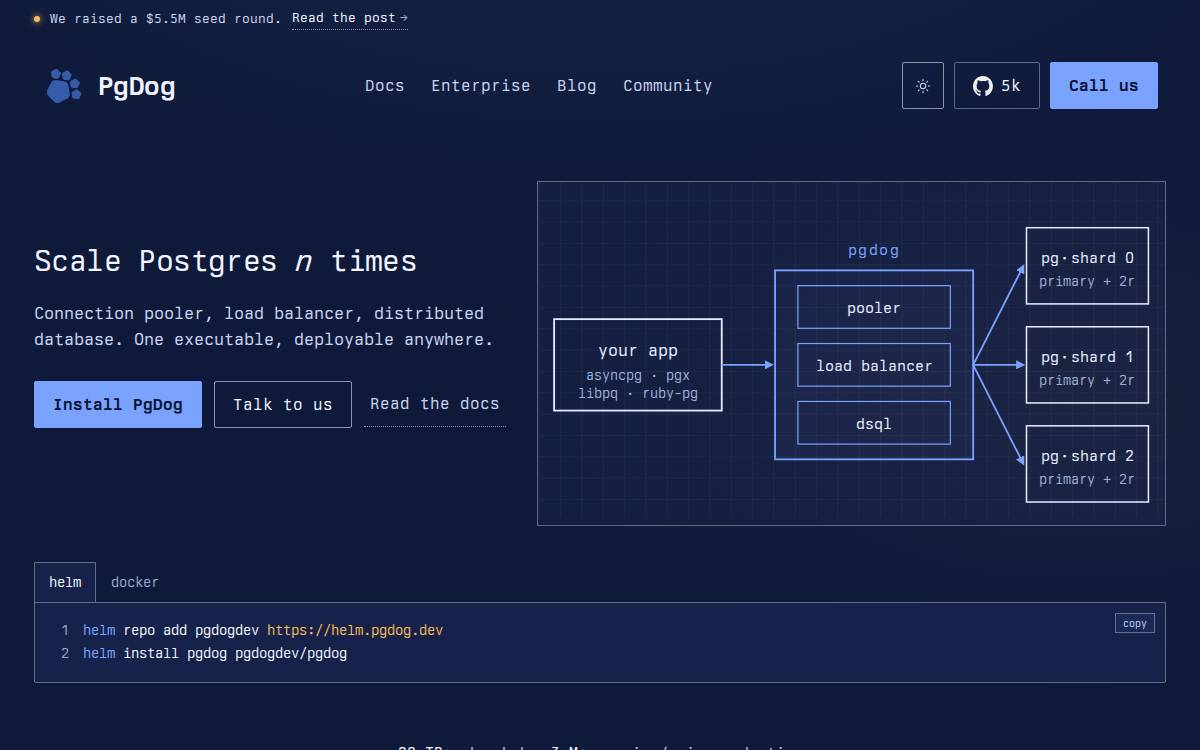
Task: Toggle the light/dark theme sun button
Action: point(923,86)
